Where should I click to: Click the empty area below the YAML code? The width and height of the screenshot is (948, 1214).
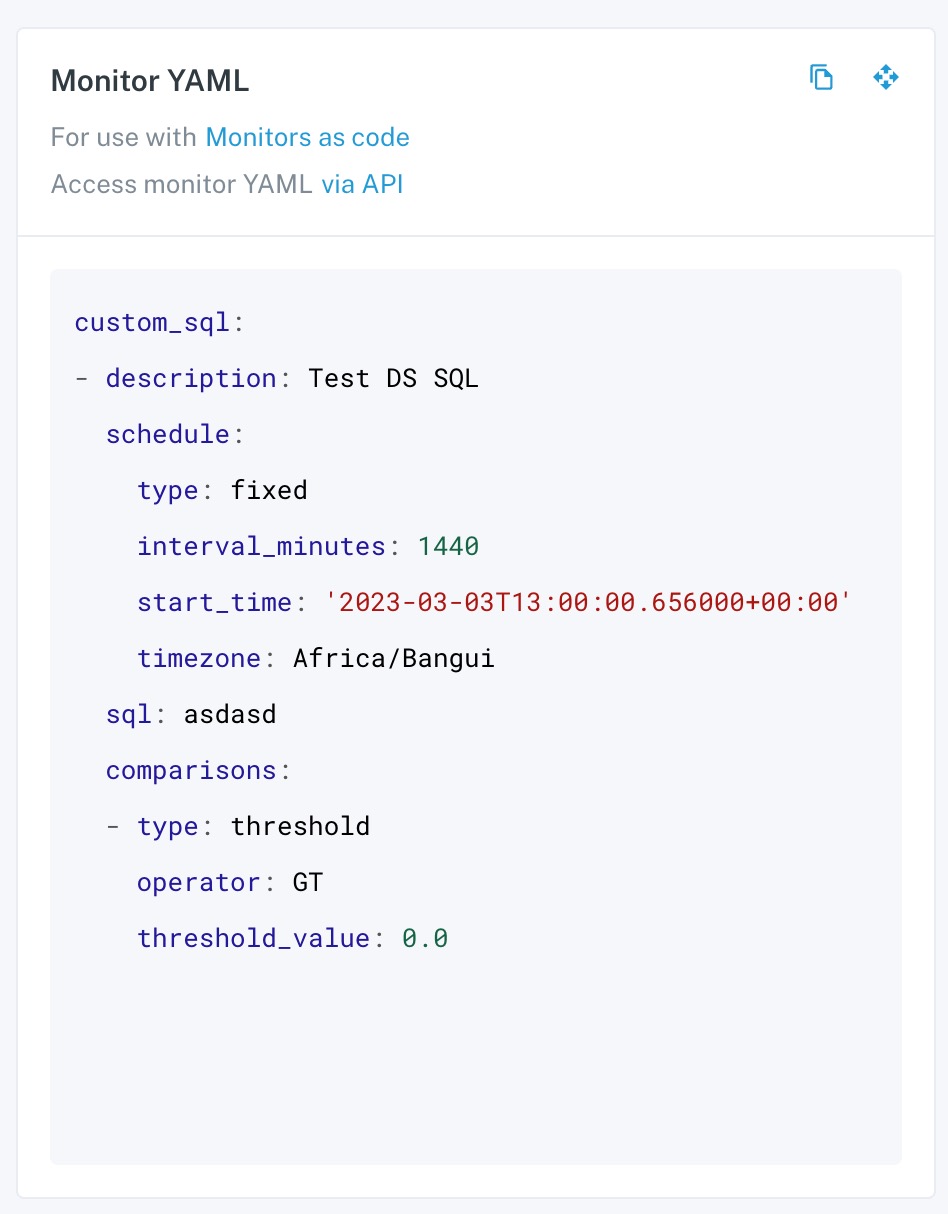coord(476,1060)
